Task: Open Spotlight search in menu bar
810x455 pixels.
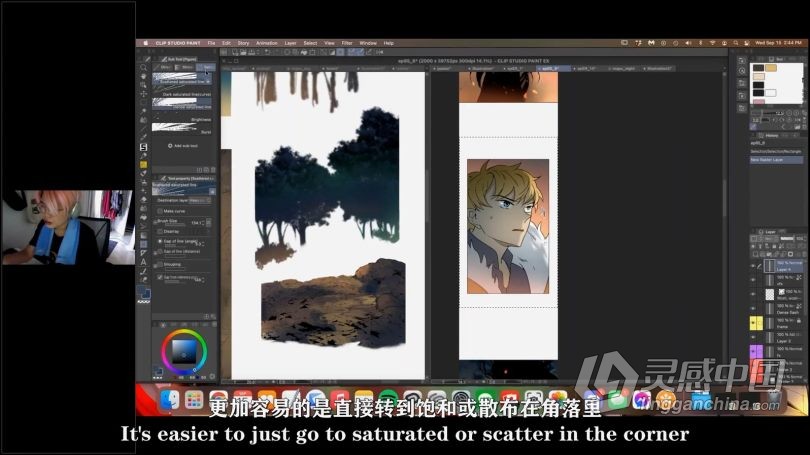Action: (x=736, y=43)
